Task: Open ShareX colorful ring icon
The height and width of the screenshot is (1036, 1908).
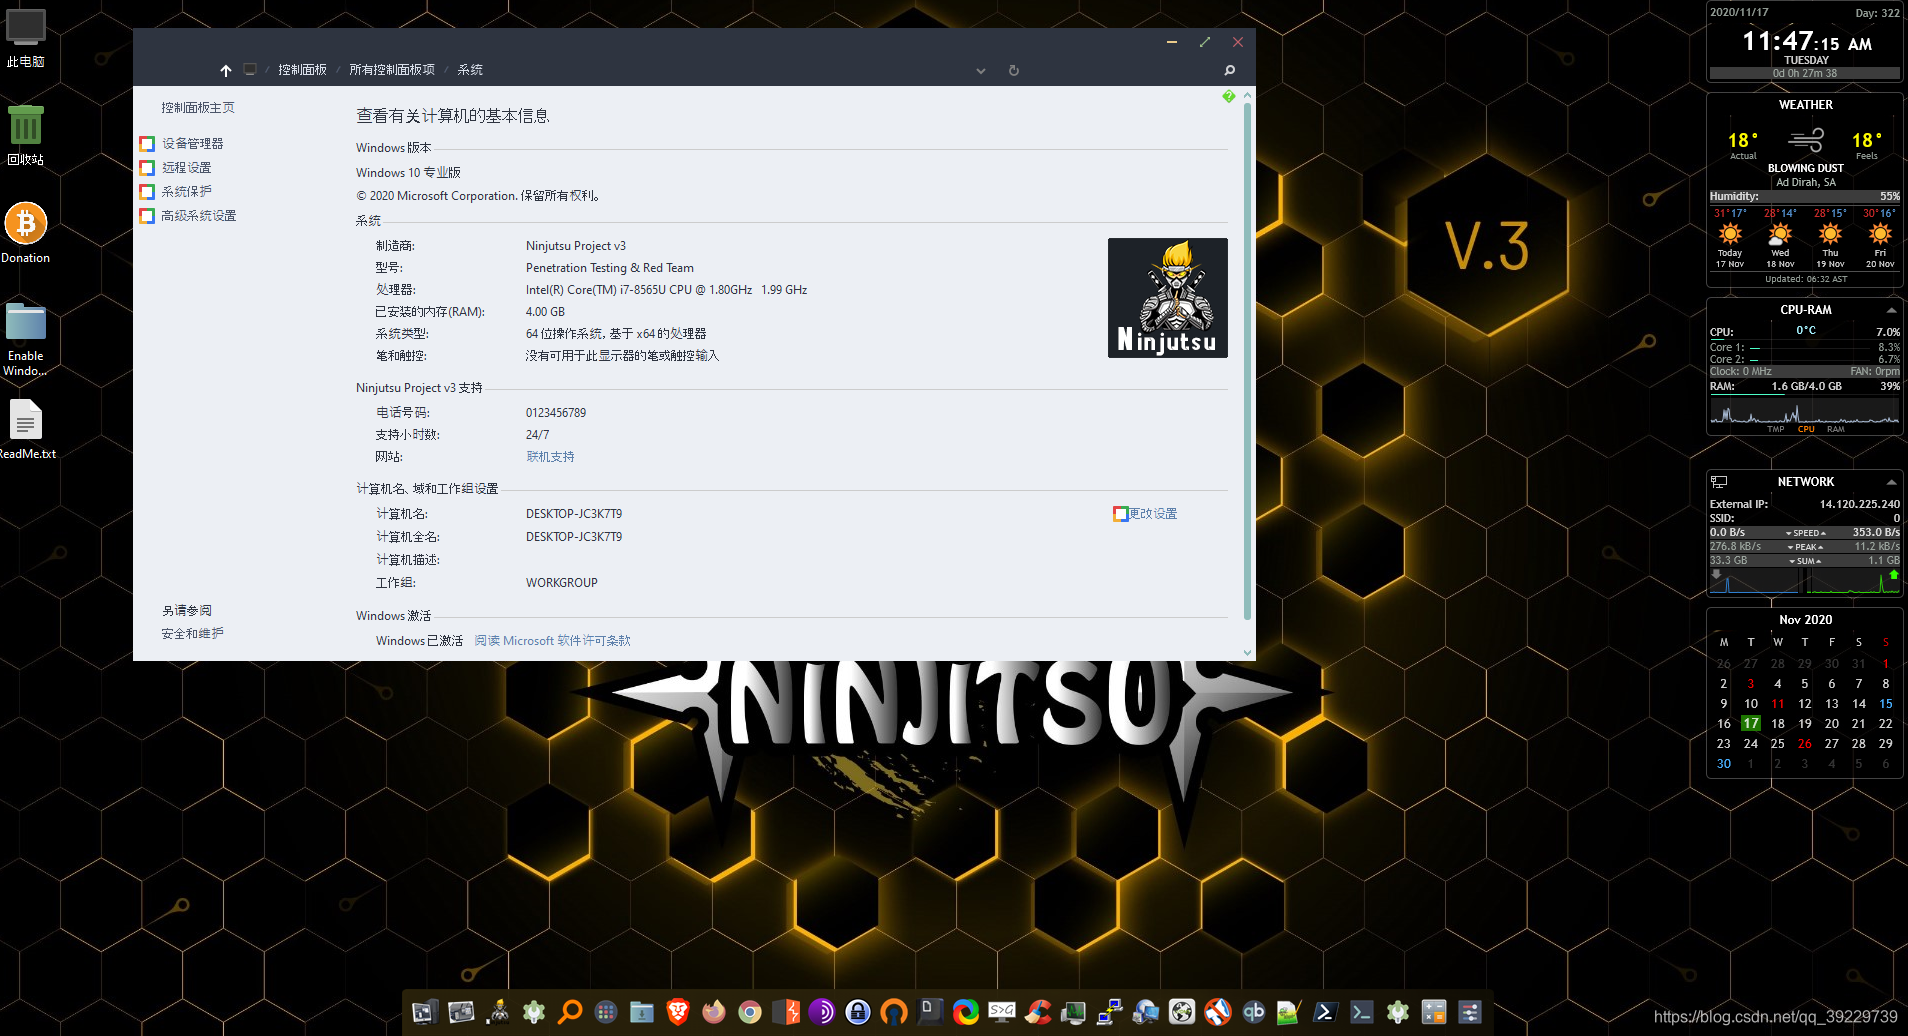Action: [x=966, y=1012]
